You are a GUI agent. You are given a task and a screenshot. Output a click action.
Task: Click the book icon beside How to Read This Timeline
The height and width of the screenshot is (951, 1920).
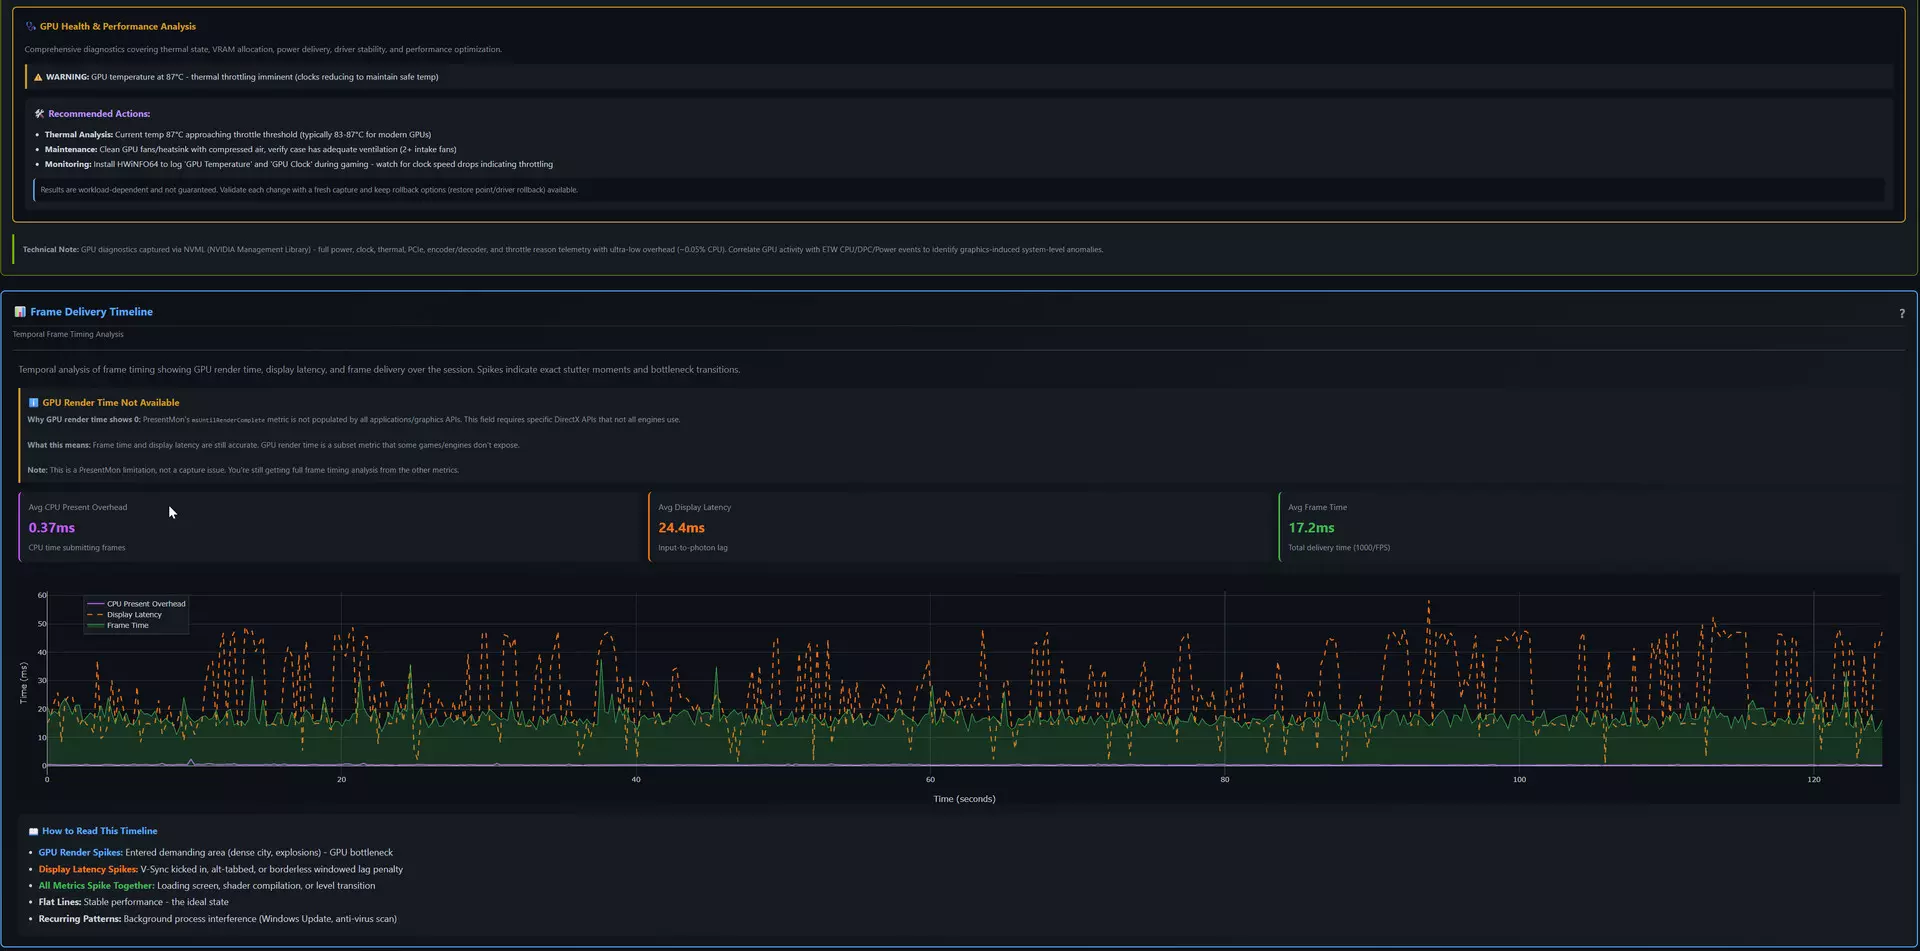click(33, 831)
